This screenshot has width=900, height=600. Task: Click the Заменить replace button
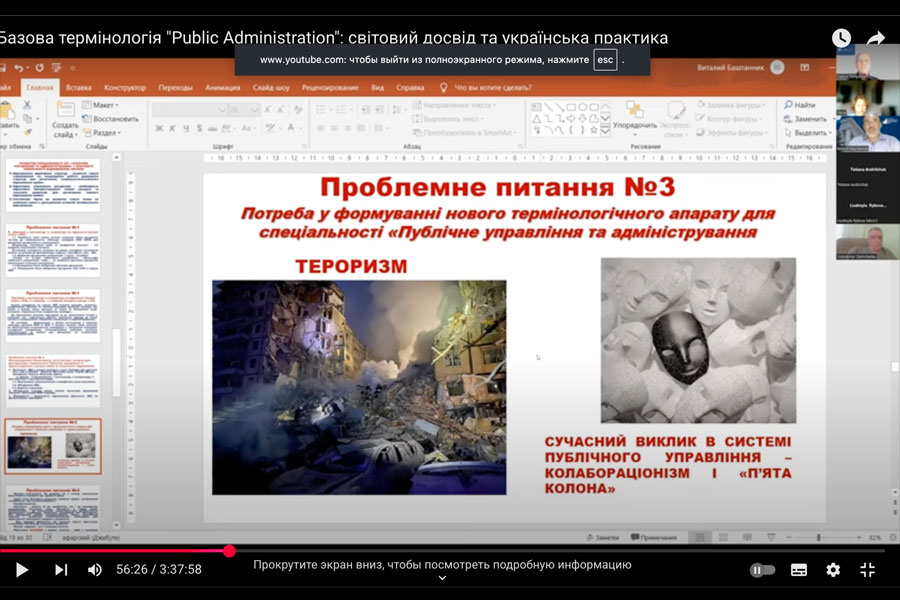pos(808,118)
